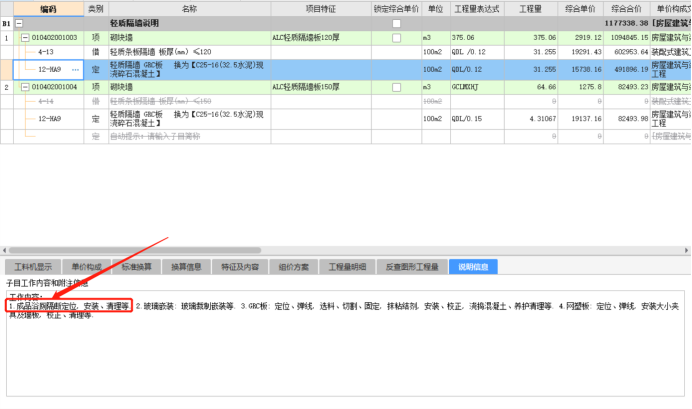The height and width of the screenshot is (409, 692).
Task: Collapse the B1 轻质隔墙说明 section
Action: [x=19, y=23]
